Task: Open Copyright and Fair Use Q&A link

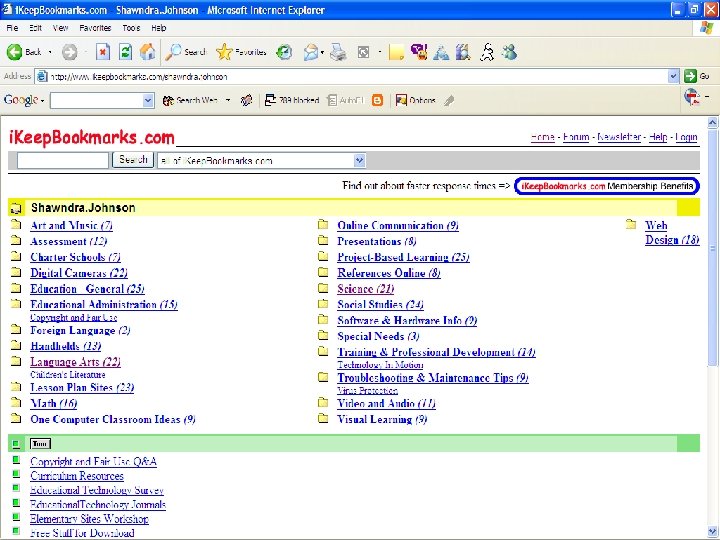Action: [93, 461]
